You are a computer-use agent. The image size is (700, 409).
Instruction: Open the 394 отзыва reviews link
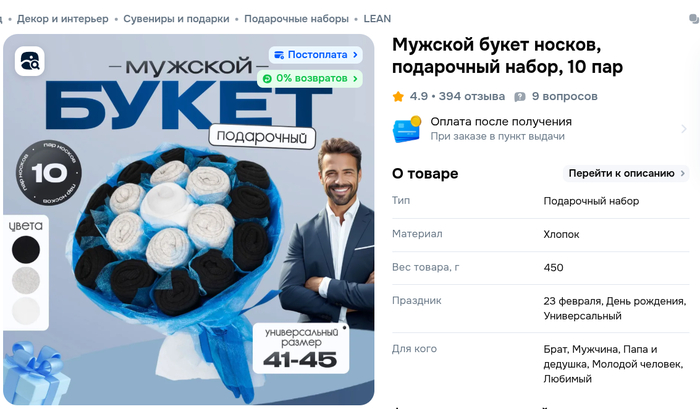click(471, 96)
